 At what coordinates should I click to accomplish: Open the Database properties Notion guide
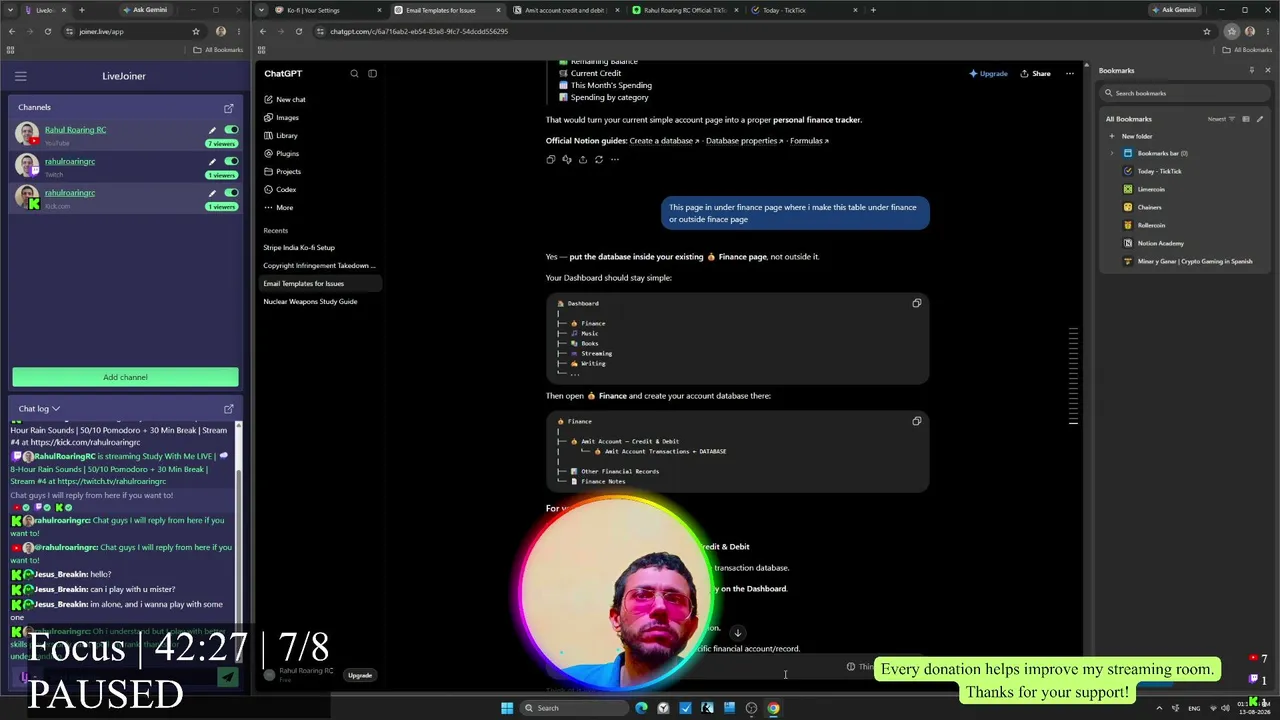[x=744, y=141]
